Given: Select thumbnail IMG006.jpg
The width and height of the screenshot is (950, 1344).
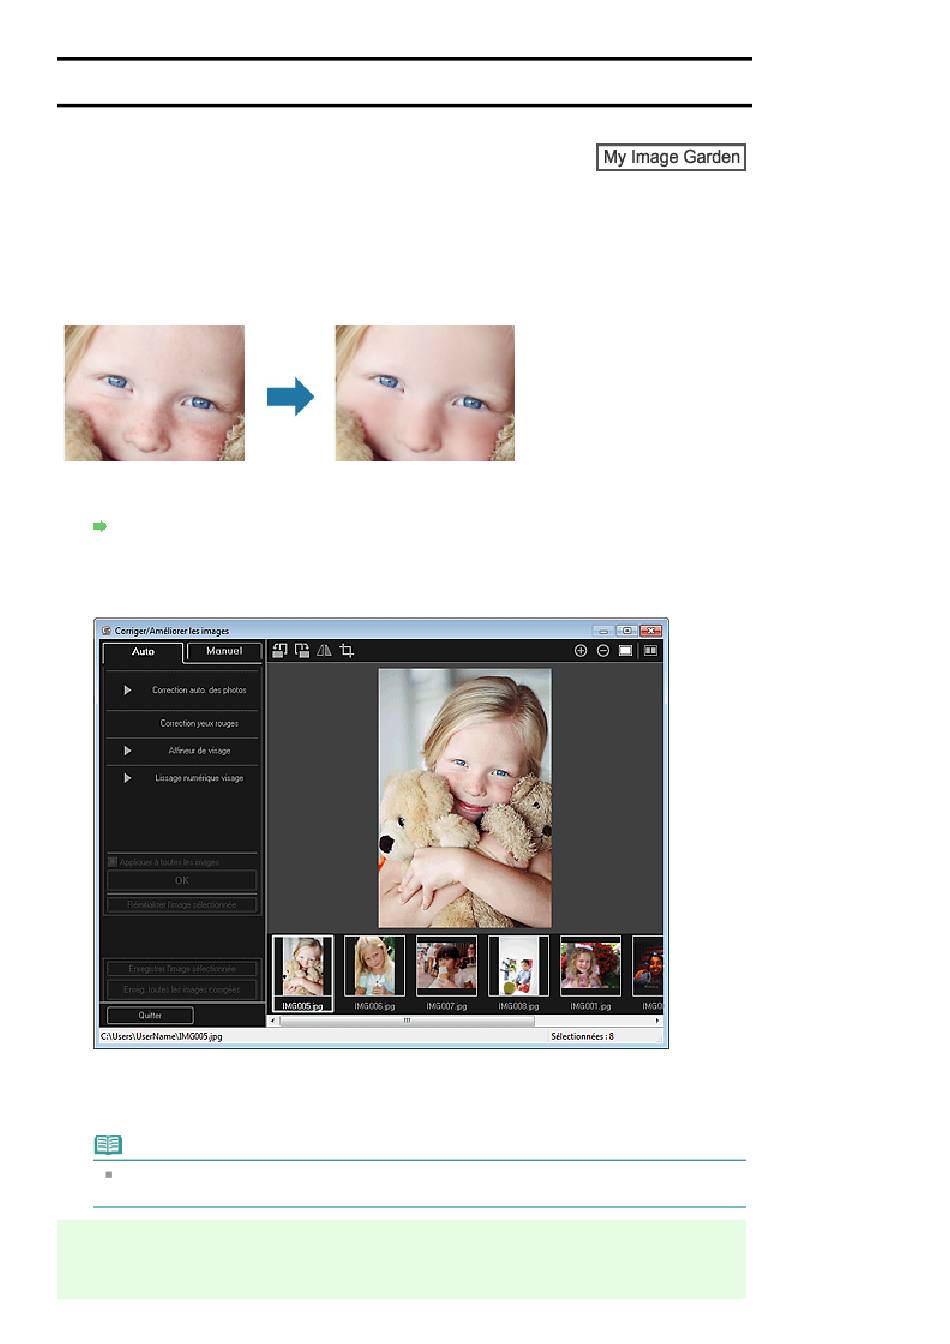Looking at the screenshot, I should tap(375, 967).
